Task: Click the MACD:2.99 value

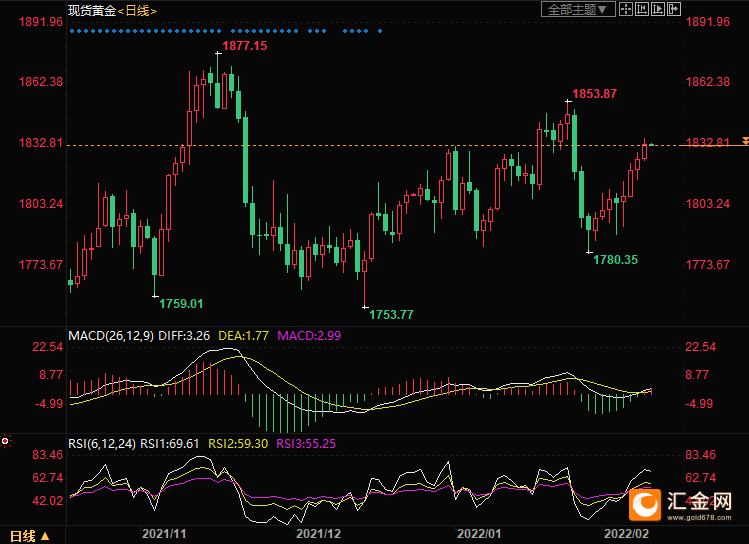Action: 309,336
